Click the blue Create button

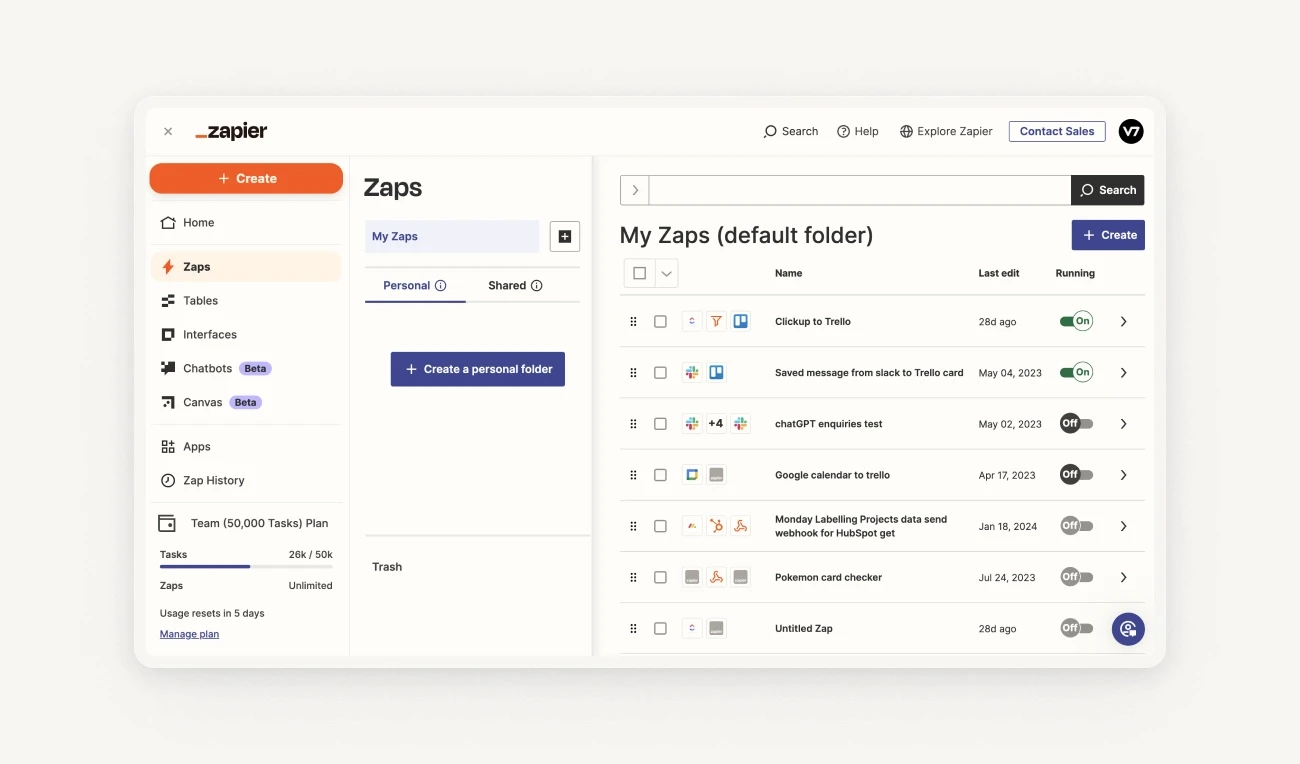(1108, 235)
